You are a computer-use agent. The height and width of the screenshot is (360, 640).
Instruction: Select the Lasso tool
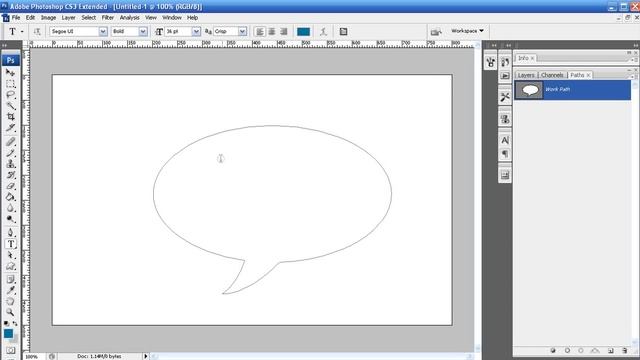click(11, 95)
